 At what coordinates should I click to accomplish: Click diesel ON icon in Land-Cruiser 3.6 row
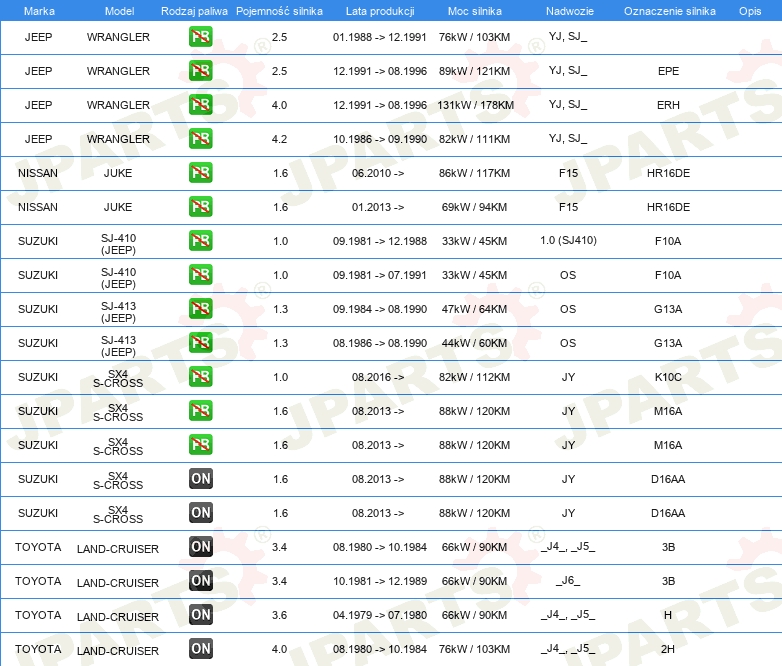[200, 615]
